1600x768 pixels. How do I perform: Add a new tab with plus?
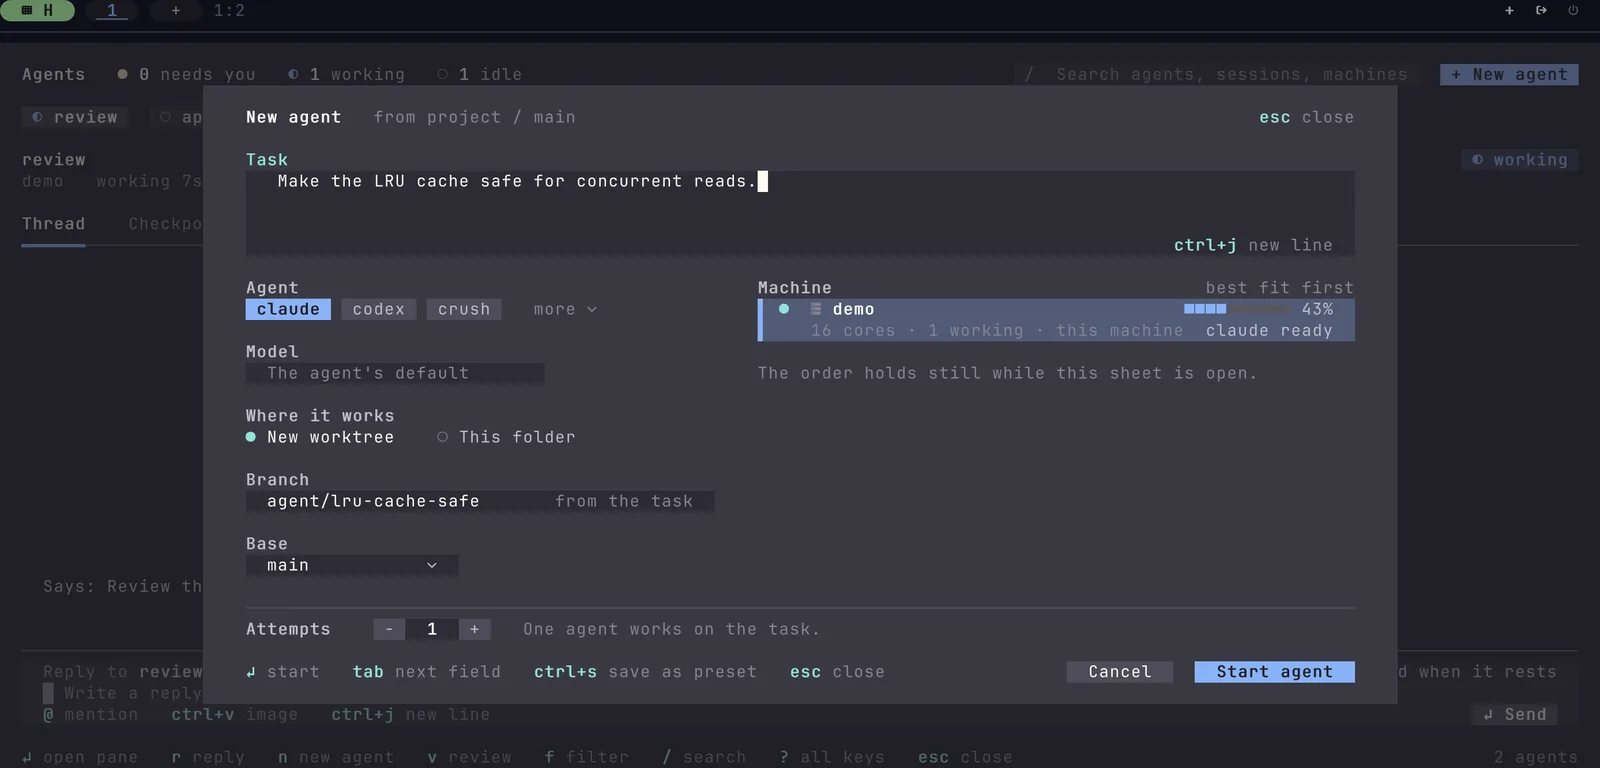click(x=175, y=10)
